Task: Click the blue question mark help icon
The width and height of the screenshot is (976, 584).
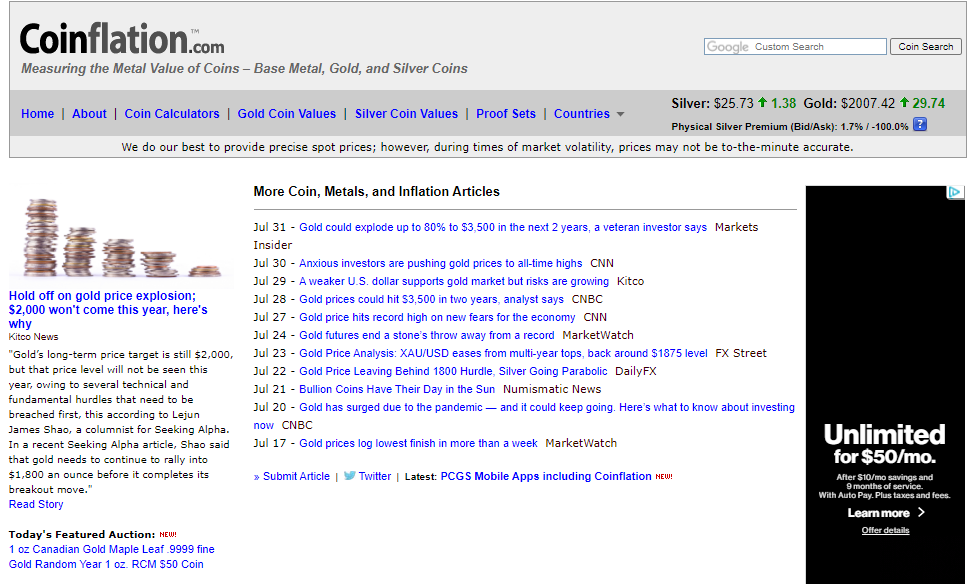Action: [x=920, y=125]
